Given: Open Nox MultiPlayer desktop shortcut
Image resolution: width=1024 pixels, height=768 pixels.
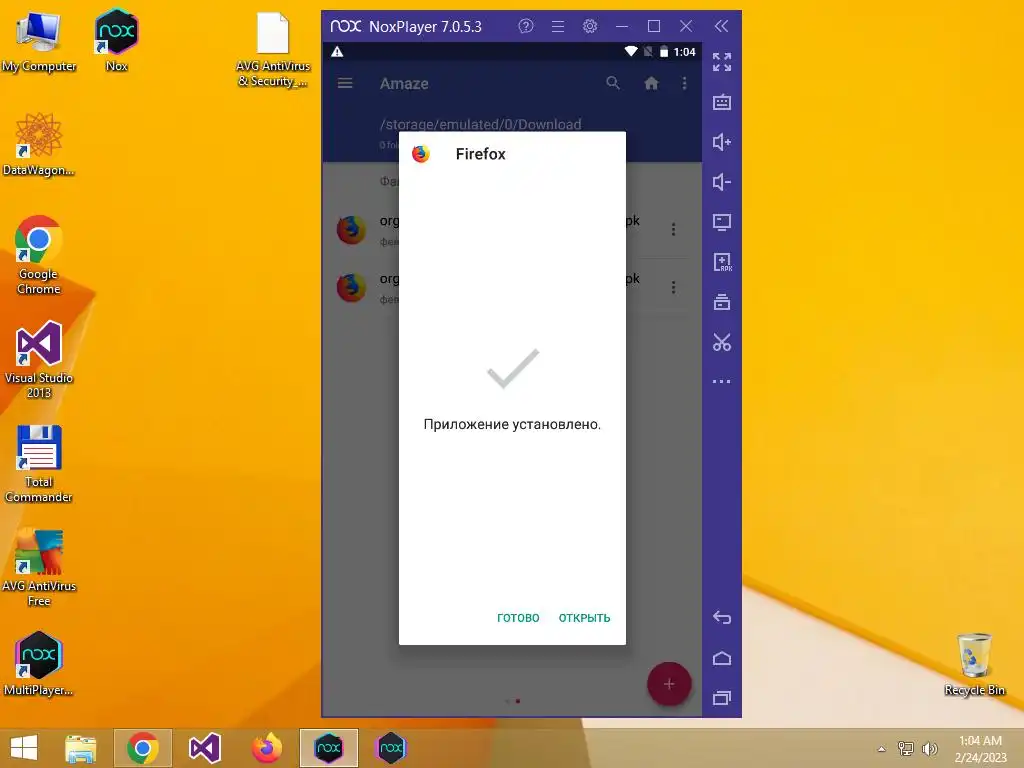Looking at the screenshot, I should pos(39,664).
